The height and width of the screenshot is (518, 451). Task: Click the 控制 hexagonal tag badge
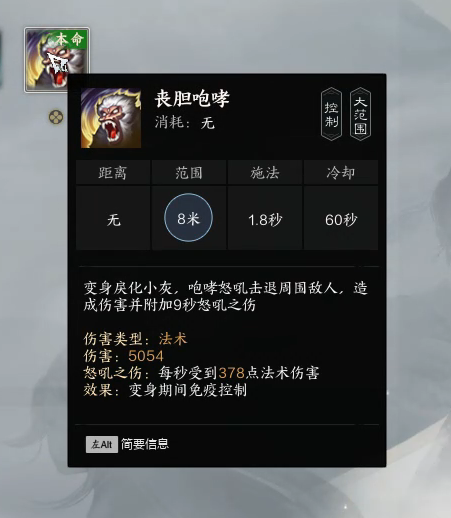coord(331,114)
